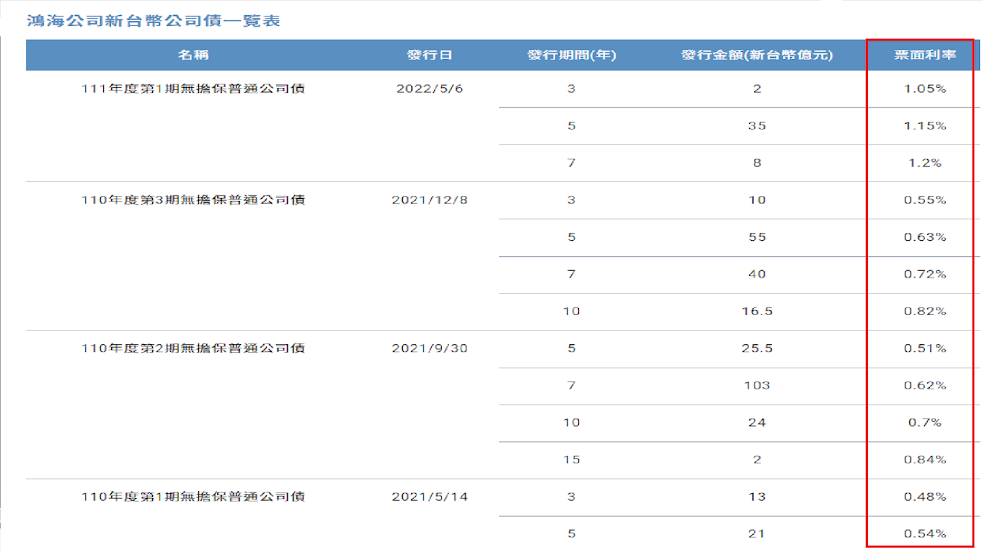Select issue amount 35
This screenshot has width=992, height=553.
pyautogui.click(x=757, y=126)
